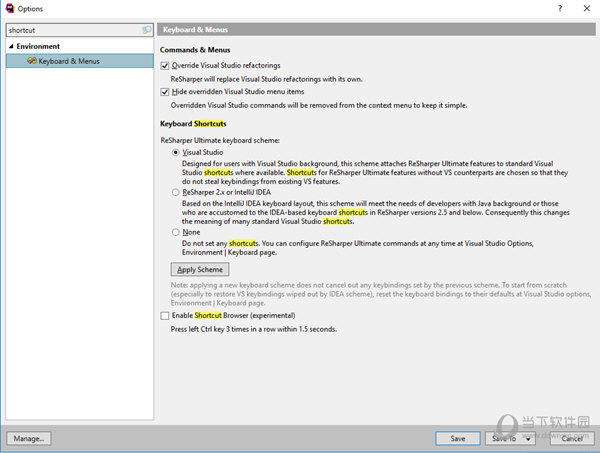Viewport: 600px width, 453px height.
Task: Toggle Hide overridden Visual Studio menu items
Action: click(x=165, y=92)
